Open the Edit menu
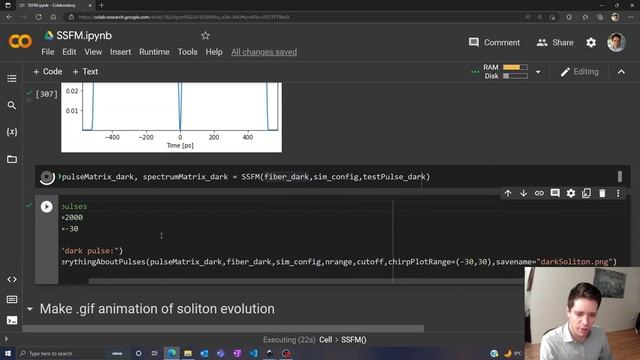This screenshot has width=640, height=360. pyautogui.click(x=69, y=52)
